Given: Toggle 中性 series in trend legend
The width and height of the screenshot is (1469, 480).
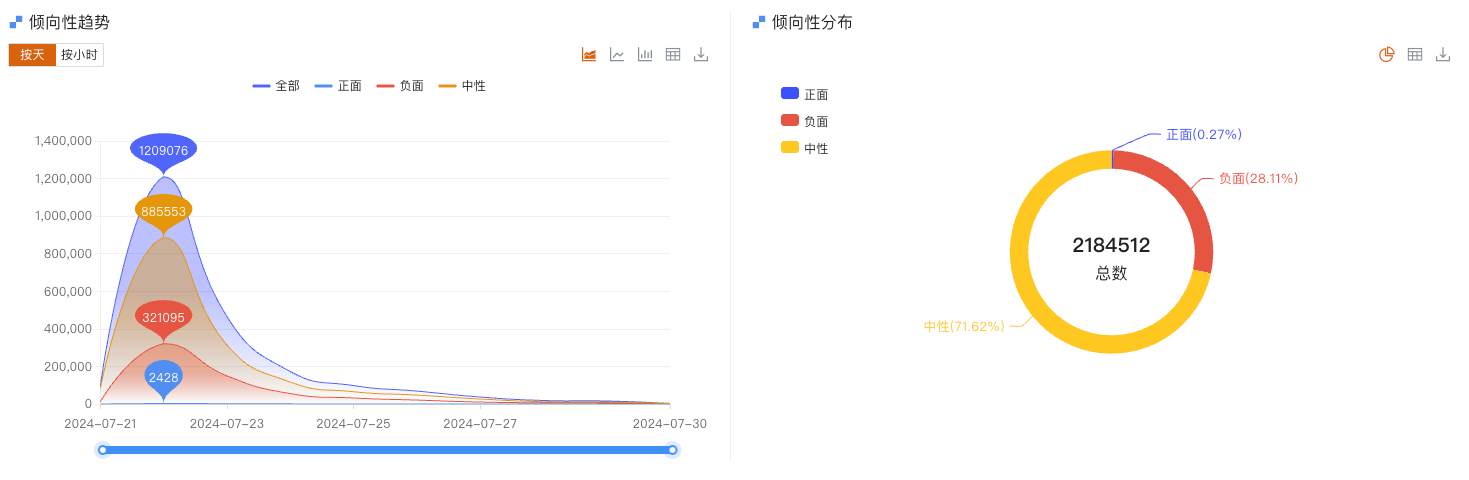Looking at the screenshot, I should [x=462, y=86].
